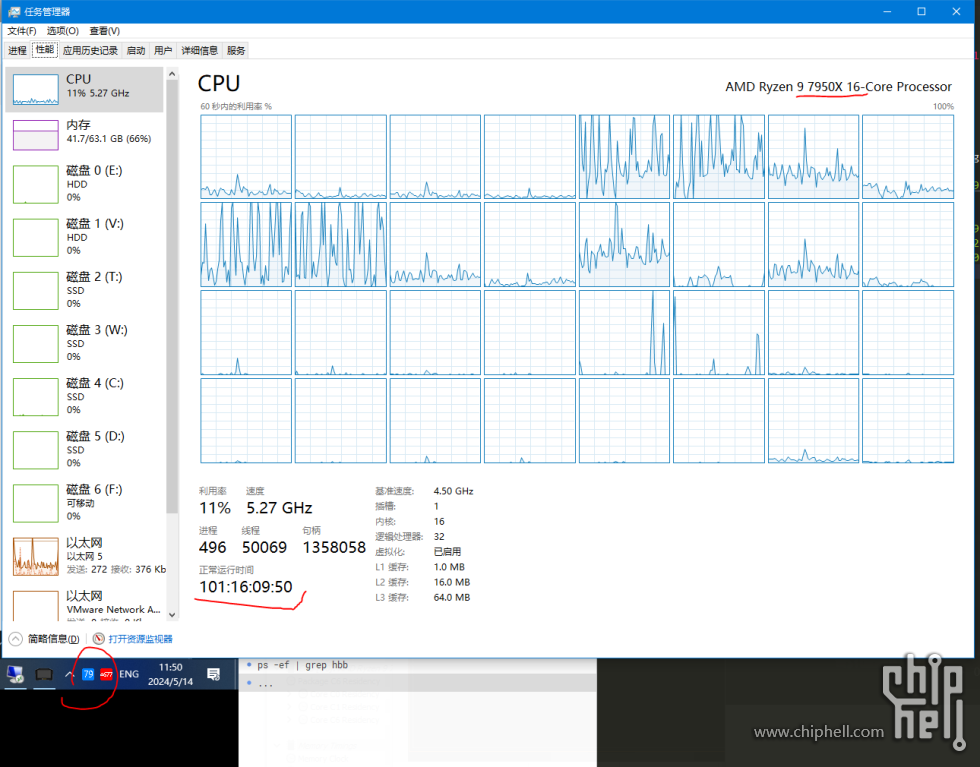Click the blue 79 tray icon
Image resolution: width=980 pixels, height=767 pixels.
88,674
